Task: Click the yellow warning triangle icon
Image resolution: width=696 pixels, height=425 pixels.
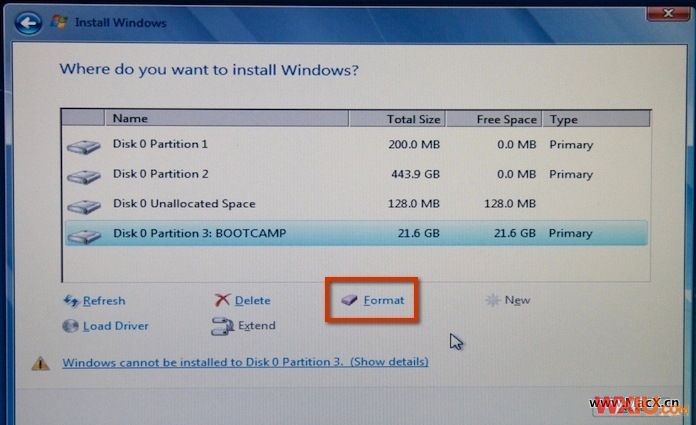Action: pos(40,363)
